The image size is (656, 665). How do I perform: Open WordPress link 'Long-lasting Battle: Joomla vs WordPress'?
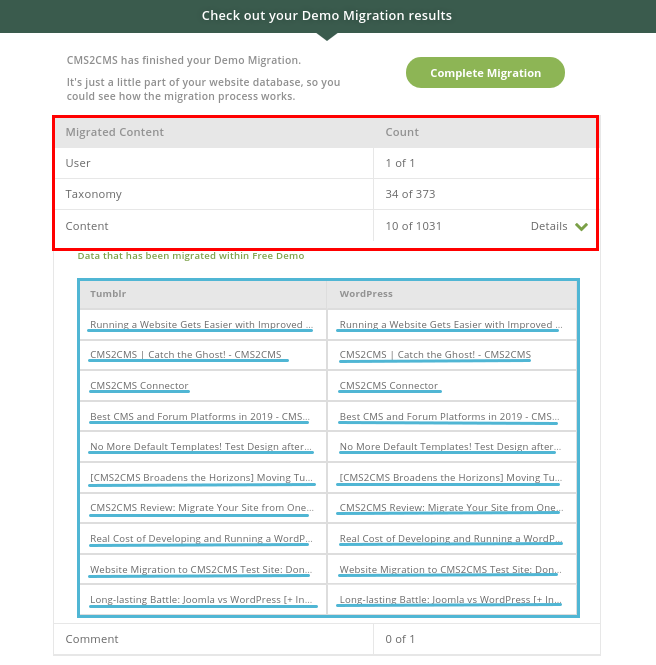(x=451, y=600)
